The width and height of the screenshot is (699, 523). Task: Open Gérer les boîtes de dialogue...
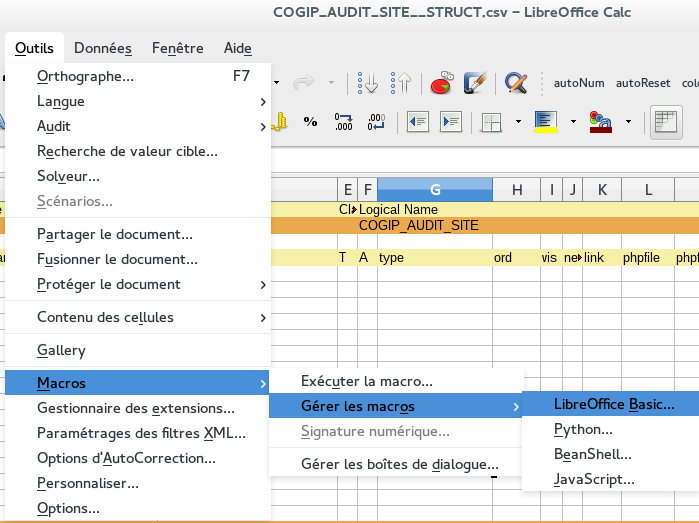coord(396,464)
